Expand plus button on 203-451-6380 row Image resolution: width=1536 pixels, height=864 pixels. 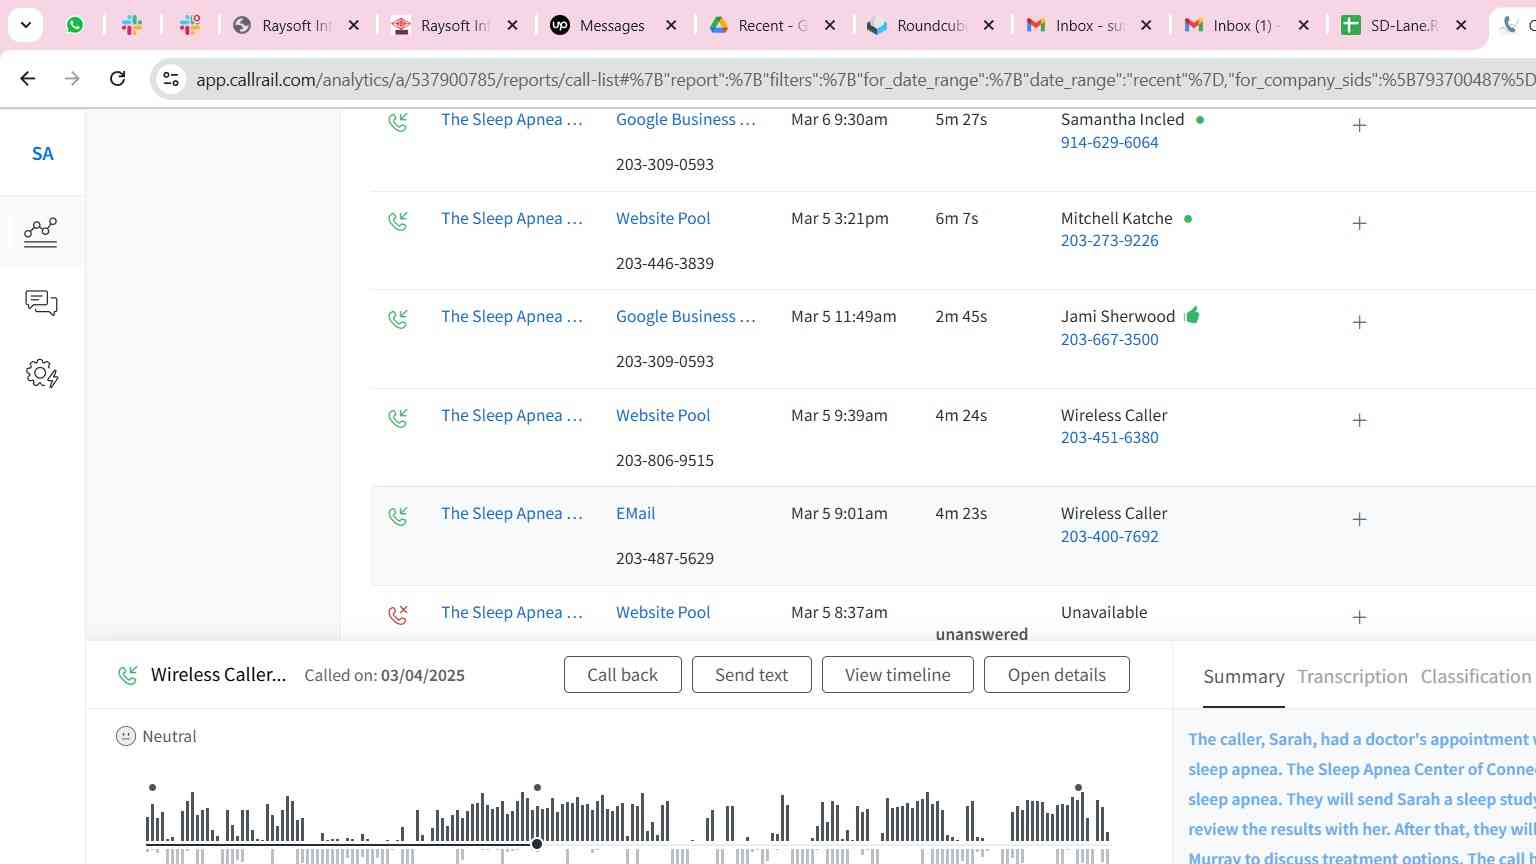pos(1359,420)
